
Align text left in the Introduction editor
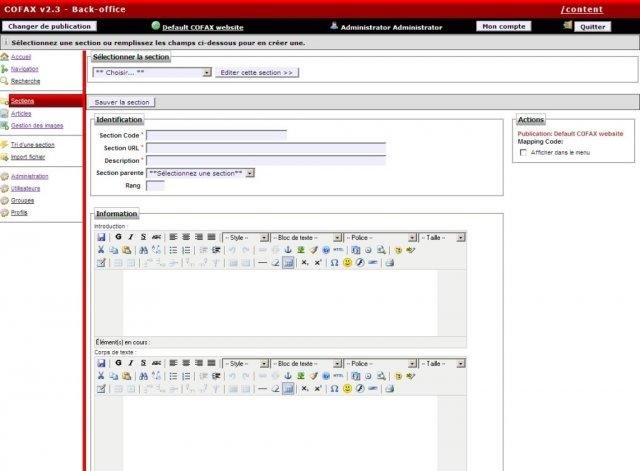click(173, 237)
